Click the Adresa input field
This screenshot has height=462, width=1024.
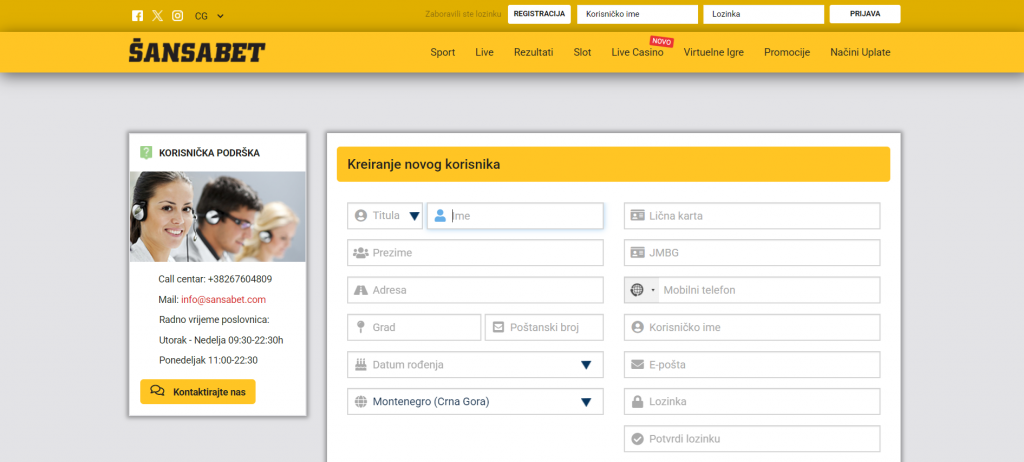pos(475,290)
